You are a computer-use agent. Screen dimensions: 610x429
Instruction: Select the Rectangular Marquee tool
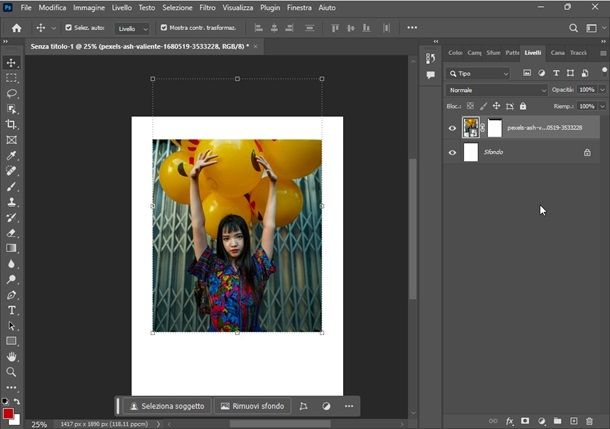click(x=11, y=78)
